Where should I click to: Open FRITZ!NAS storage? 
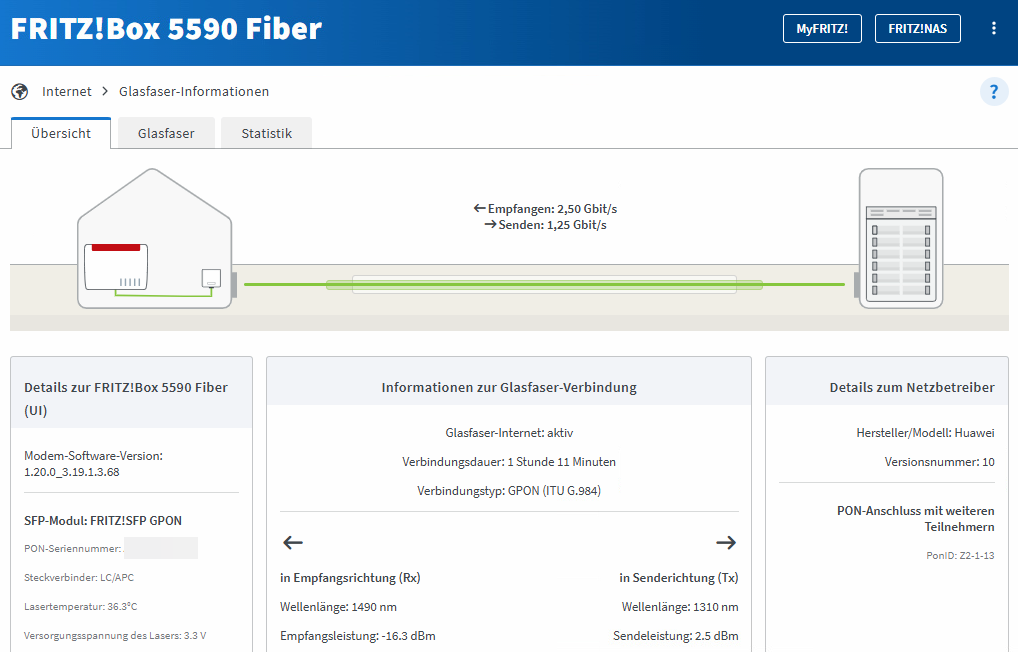(x=917, y=29)
